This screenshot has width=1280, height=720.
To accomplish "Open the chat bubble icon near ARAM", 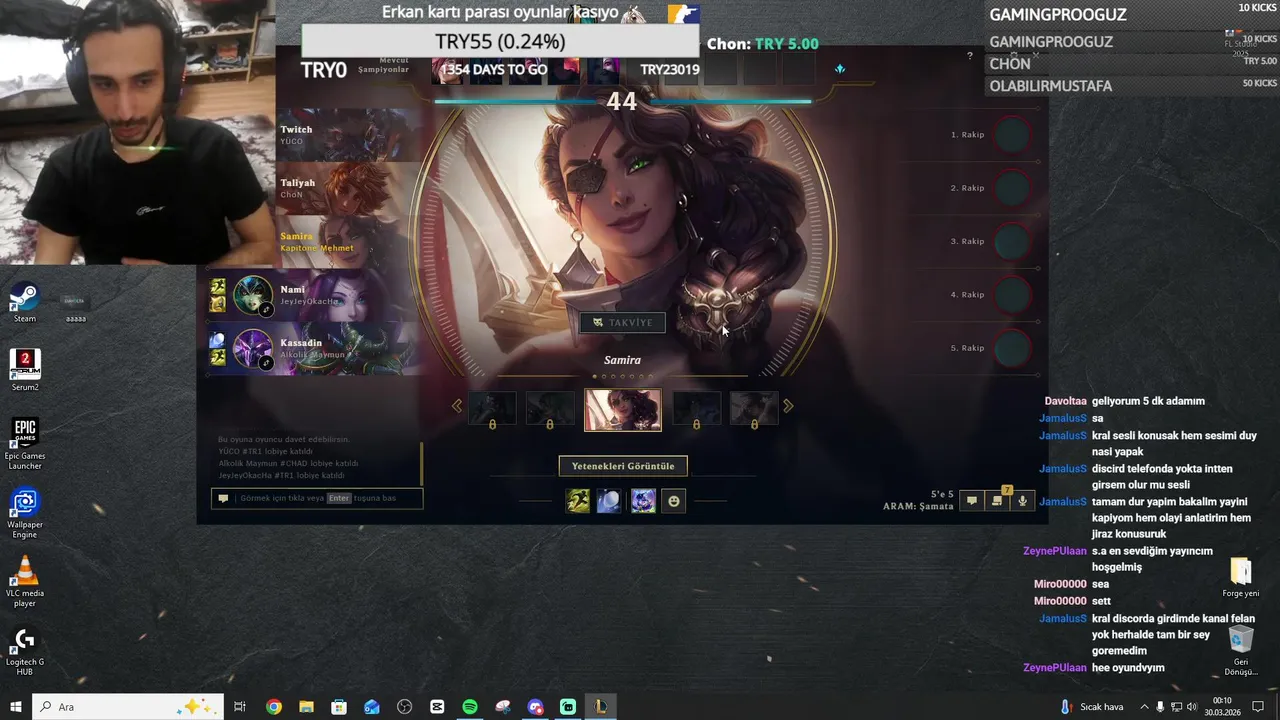I will point(971,500).
